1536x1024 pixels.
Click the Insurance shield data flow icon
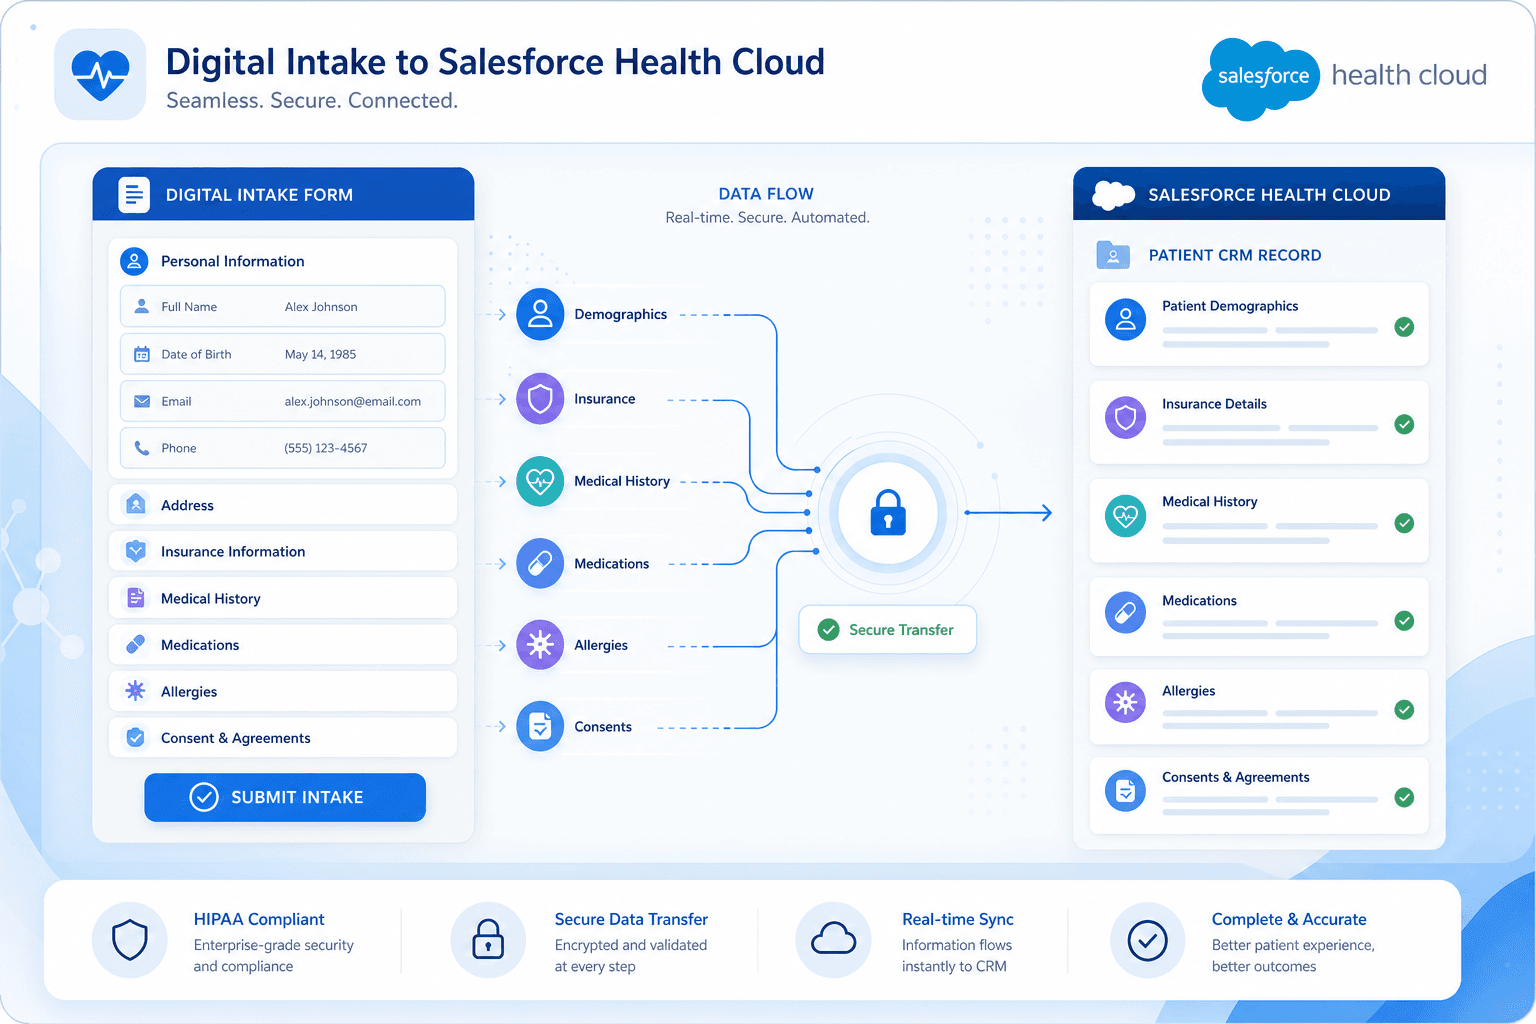(540, 399)
